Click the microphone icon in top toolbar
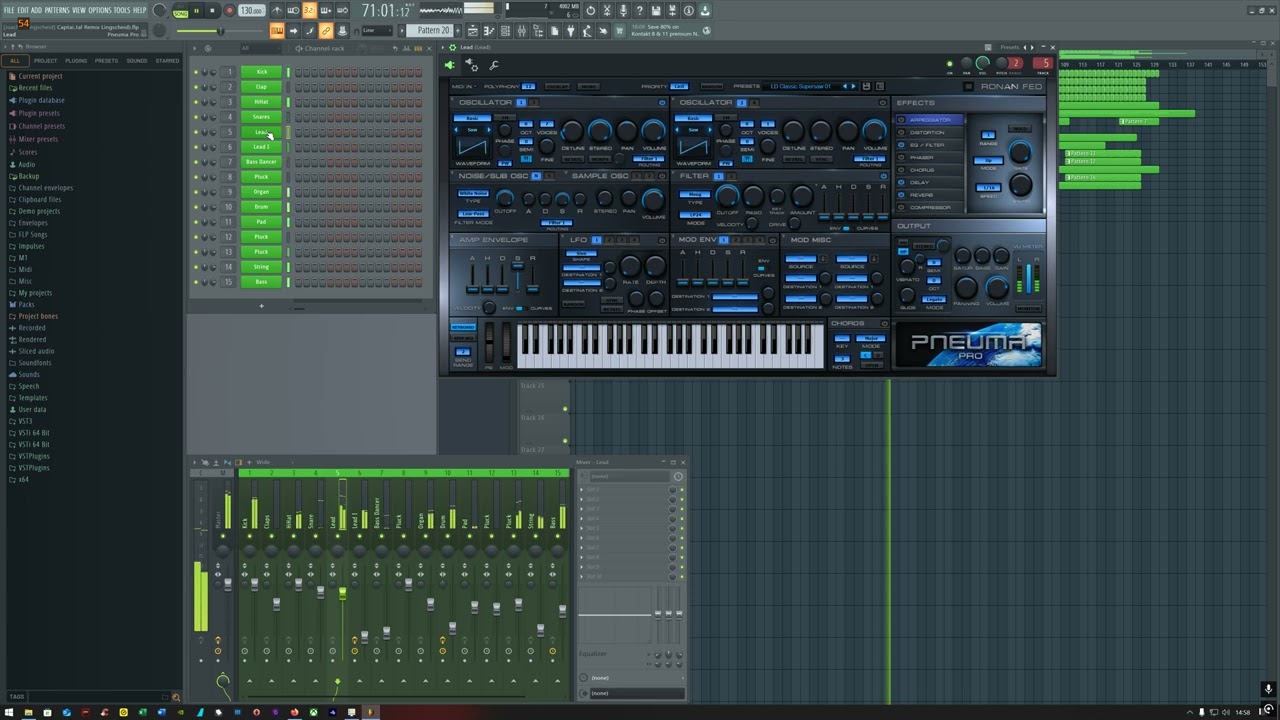This screenshot has height=720, width=1280. coord(623,10)
